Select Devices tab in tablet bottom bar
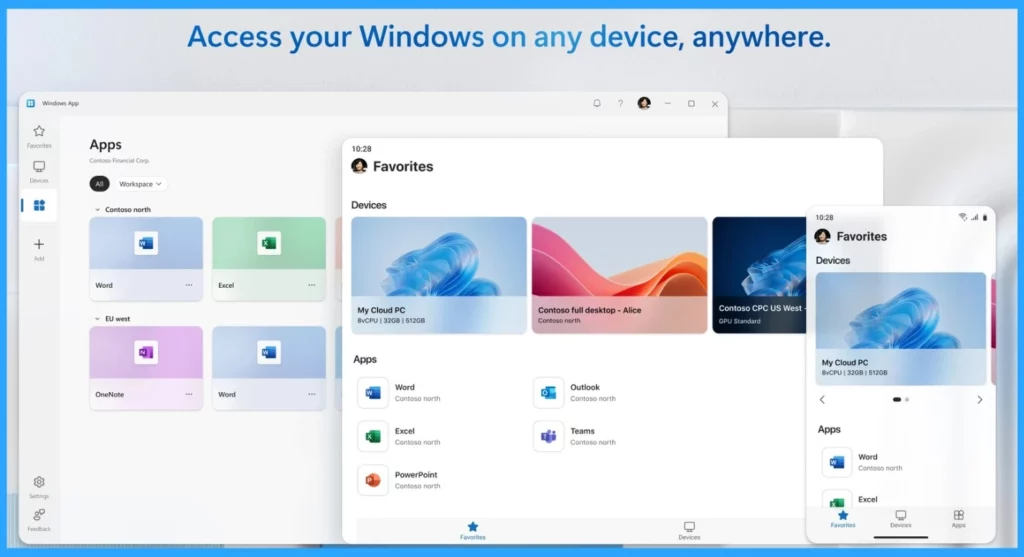This screenshot has height=557, width=1024. pos(689,531)
